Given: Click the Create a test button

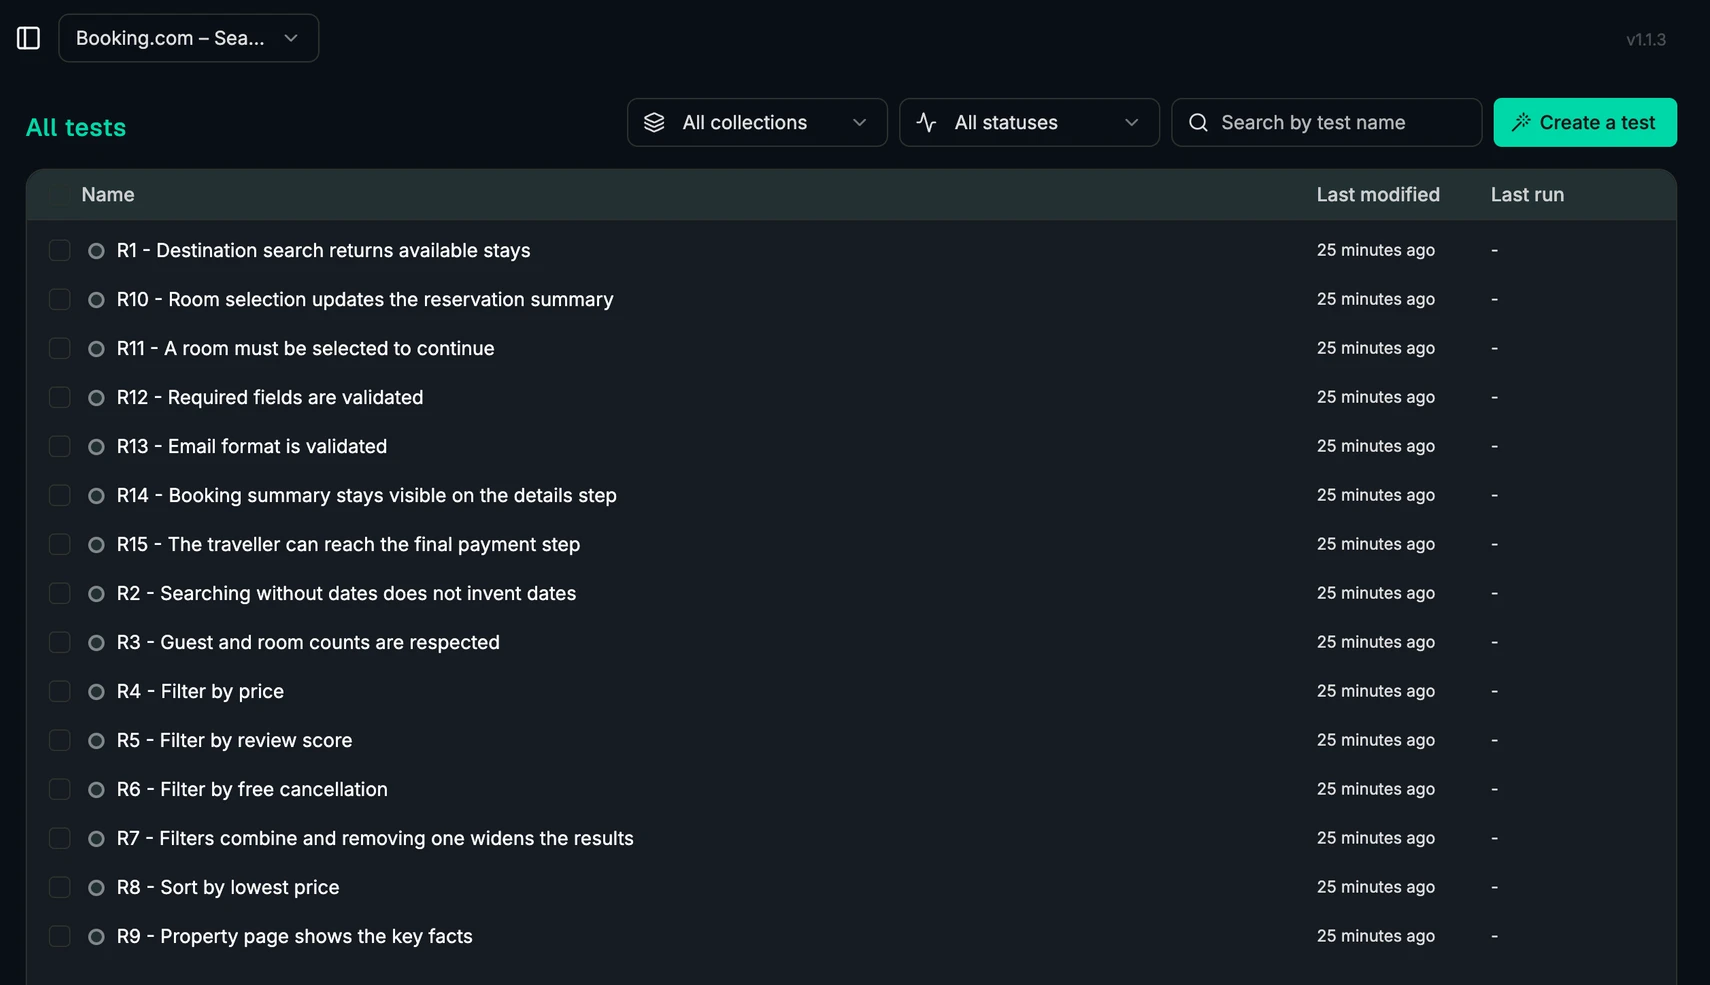Looking at the screenshot, I should tap(1585, 122).
